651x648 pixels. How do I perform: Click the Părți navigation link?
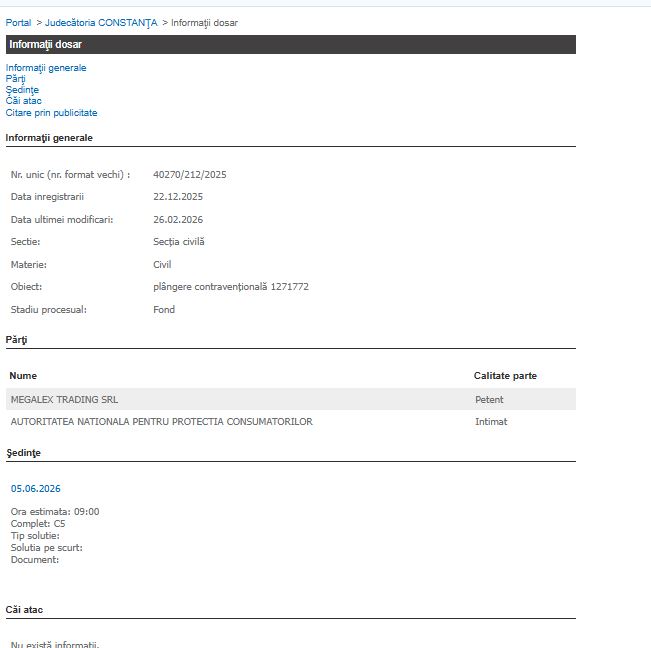[16, 79]
